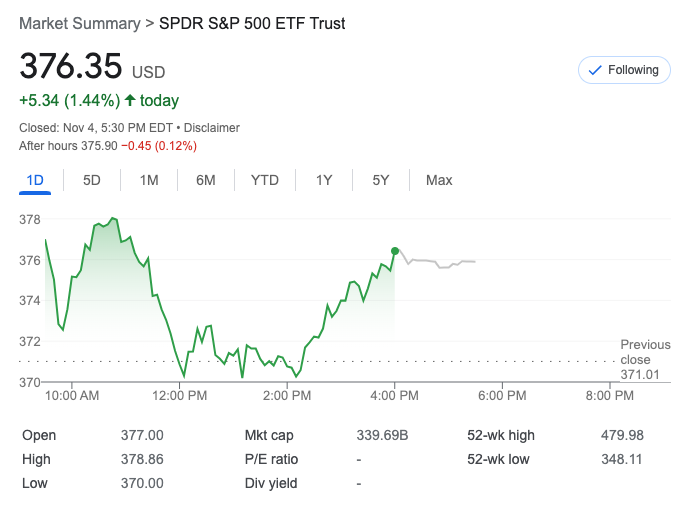
Task: Show the 5Y price chart
Action: (381, 180)
